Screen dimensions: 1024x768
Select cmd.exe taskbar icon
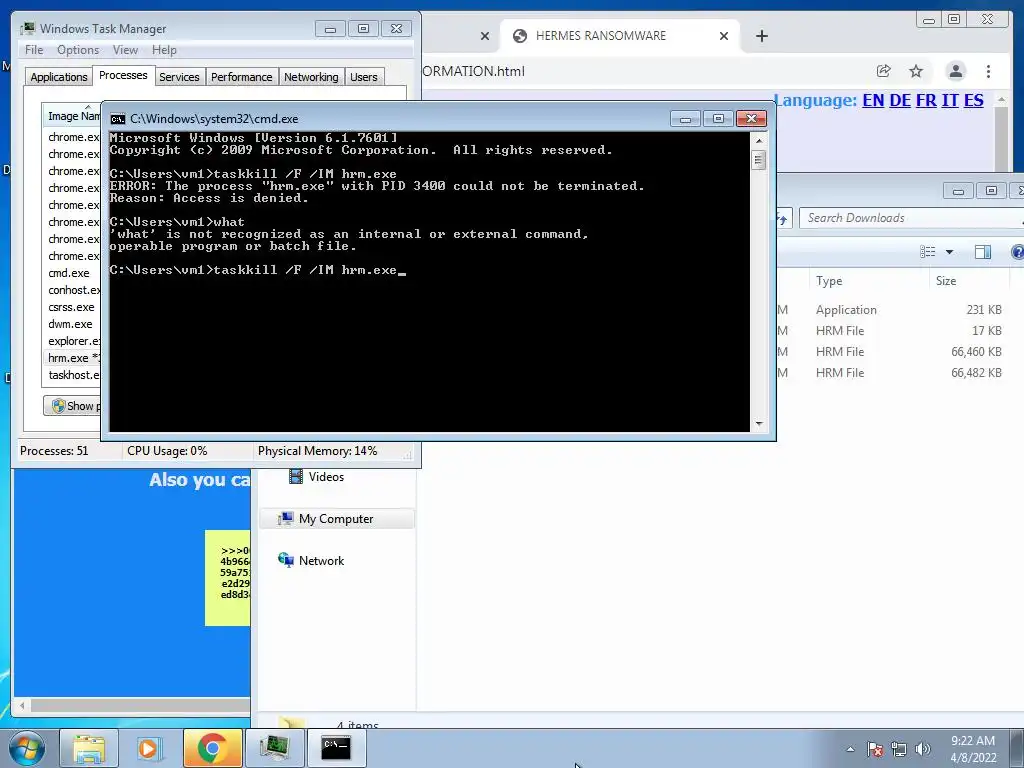[336, 748]
